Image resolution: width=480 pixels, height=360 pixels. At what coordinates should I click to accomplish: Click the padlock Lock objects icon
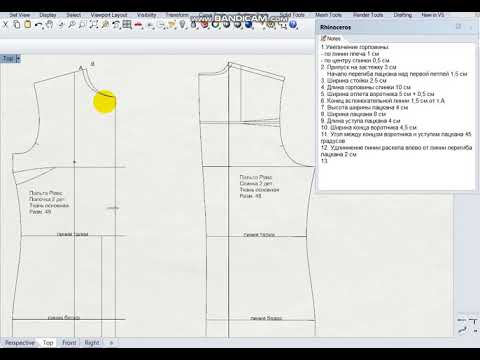[x=193, y=25]
